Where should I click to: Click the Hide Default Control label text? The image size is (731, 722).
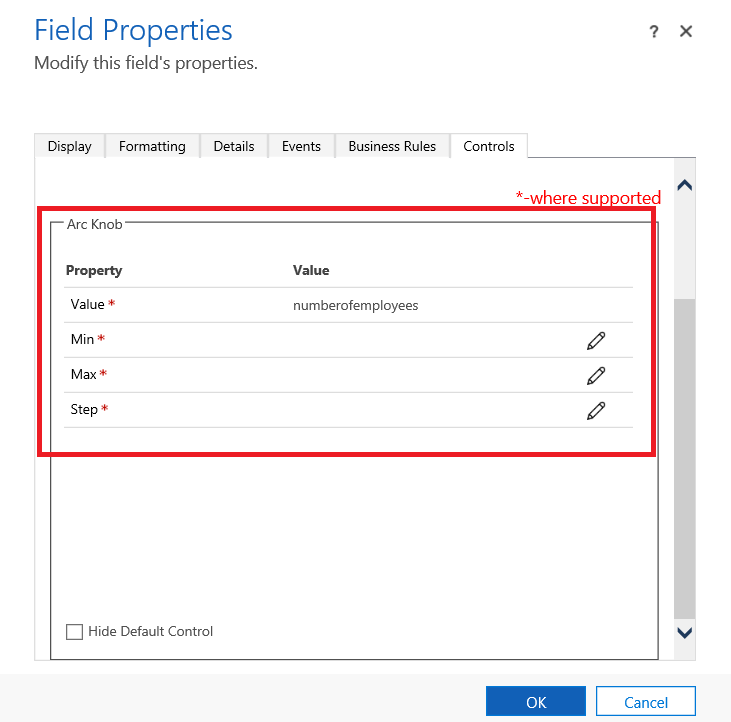151,632
